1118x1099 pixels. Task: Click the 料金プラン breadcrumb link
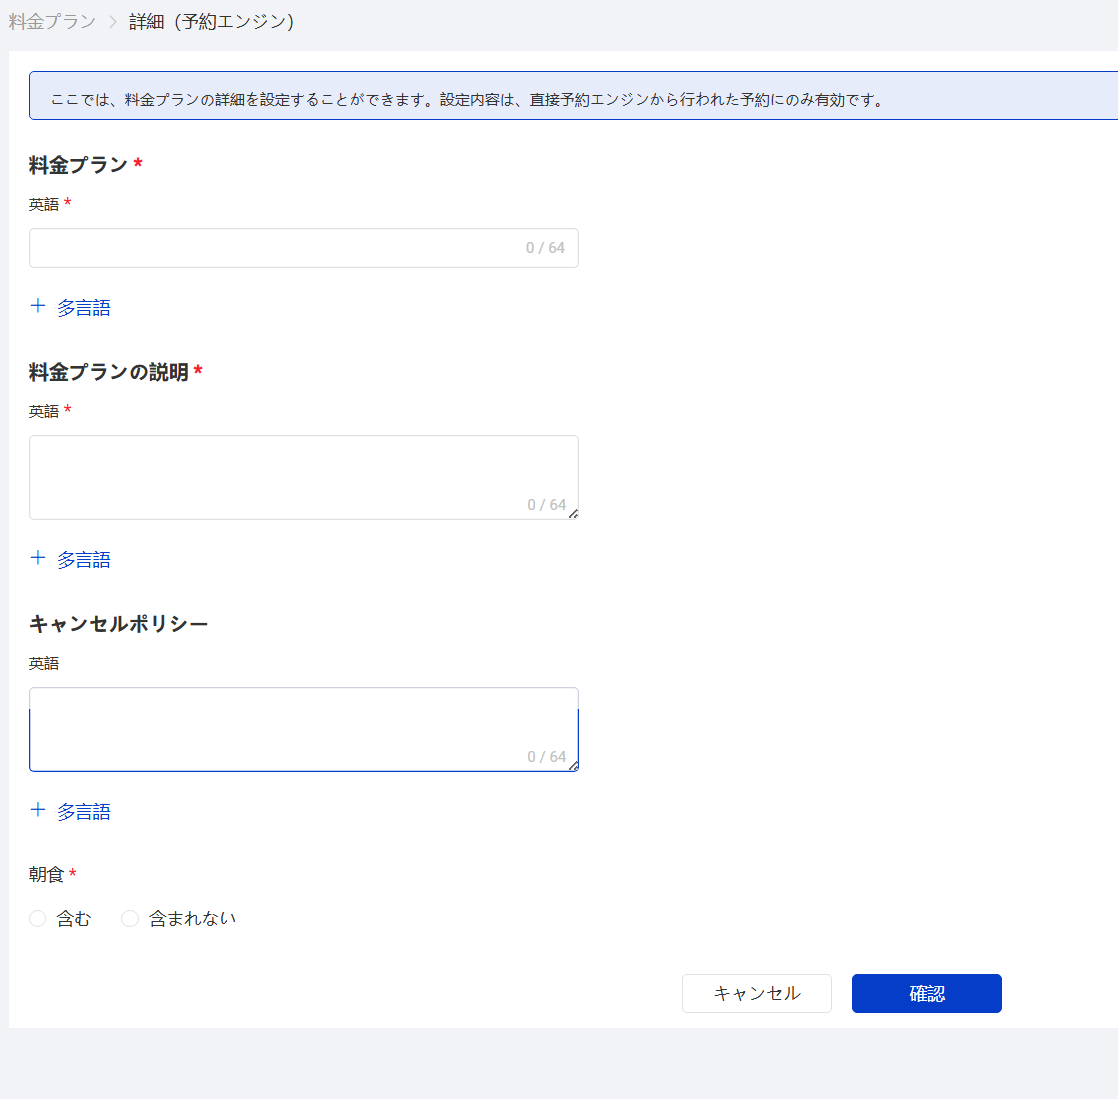coord(52,21)
